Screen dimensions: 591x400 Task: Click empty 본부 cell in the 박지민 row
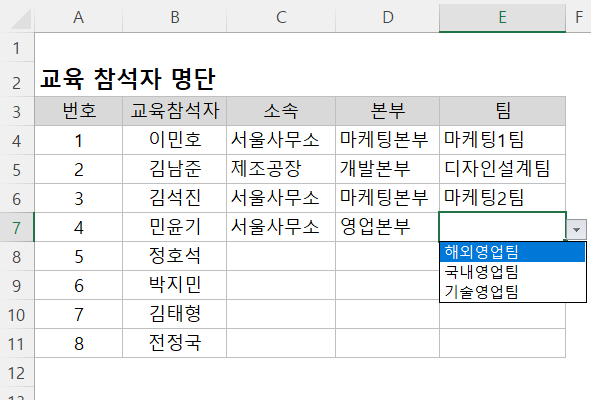point(387,285)
